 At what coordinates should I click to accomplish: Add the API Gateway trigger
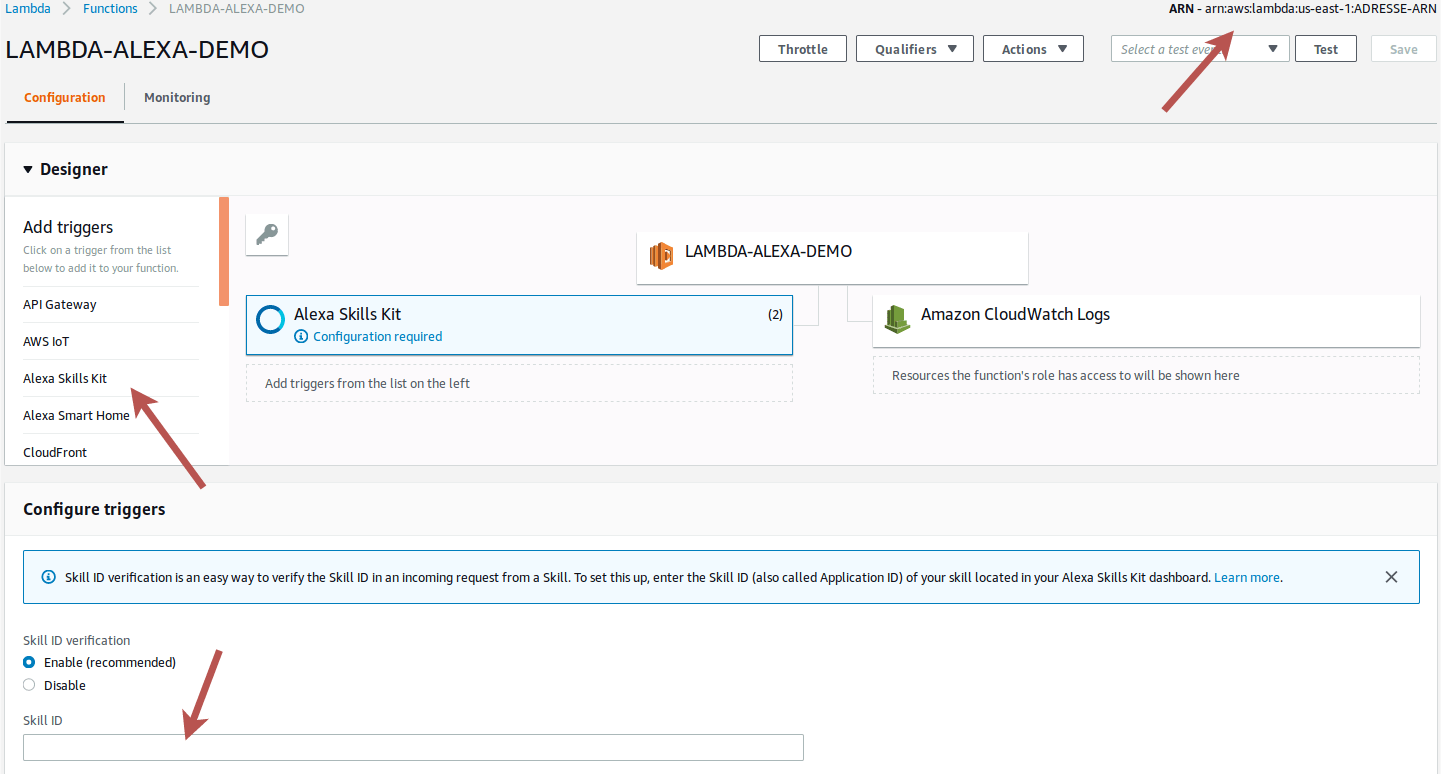[x=60, y=305]
